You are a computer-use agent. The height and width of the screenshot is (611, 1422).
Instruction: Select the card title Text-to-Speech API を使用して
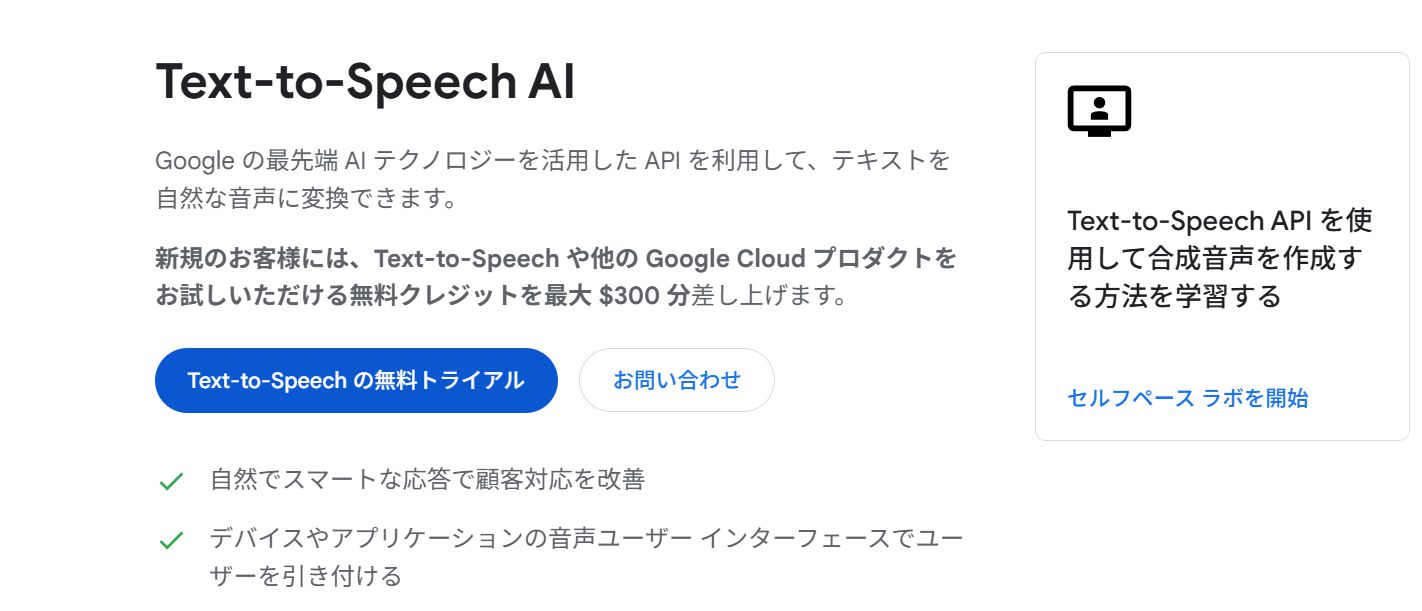tap(1219, 221)
